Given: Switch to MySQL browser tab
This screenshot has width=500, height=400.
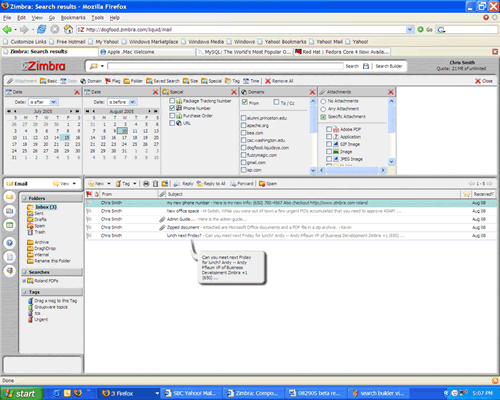Looking at the screenshot, I should click(x=244, y=52).
